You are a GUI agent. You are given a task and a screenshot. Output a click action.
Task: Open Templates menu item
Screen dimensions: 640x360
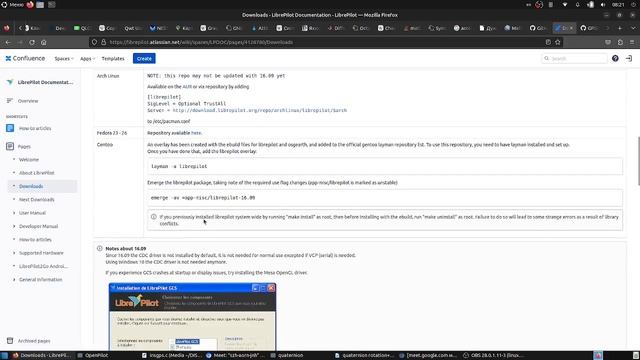pos(113,58)
